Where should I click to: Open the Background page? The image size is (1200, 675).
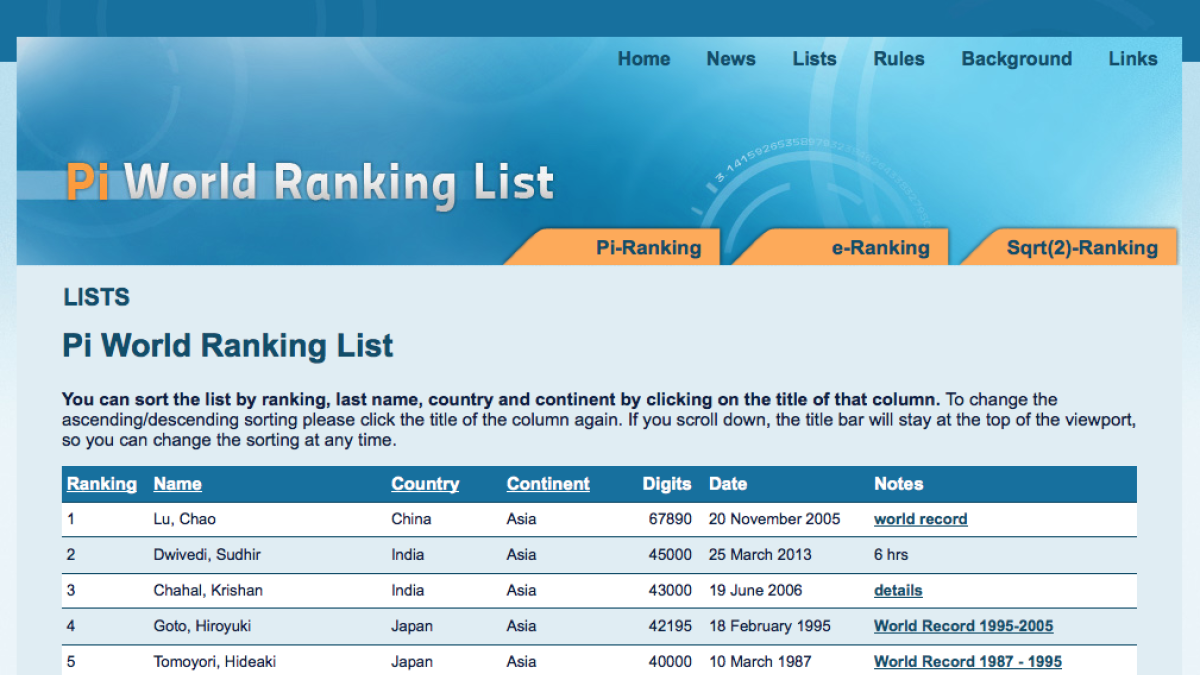click(1016, 59)
